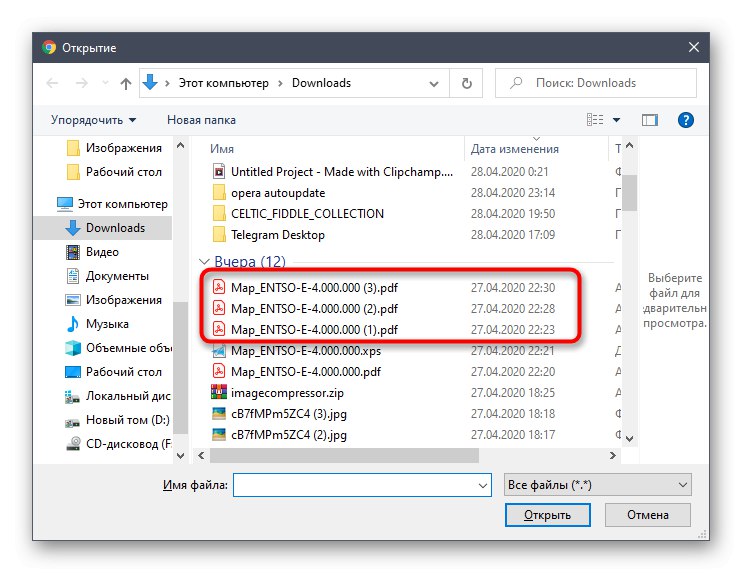This screenshot has width=742, height=573.
Task: Select 'imagecompressor.zip' archive
Action: [x=278, y=393]
